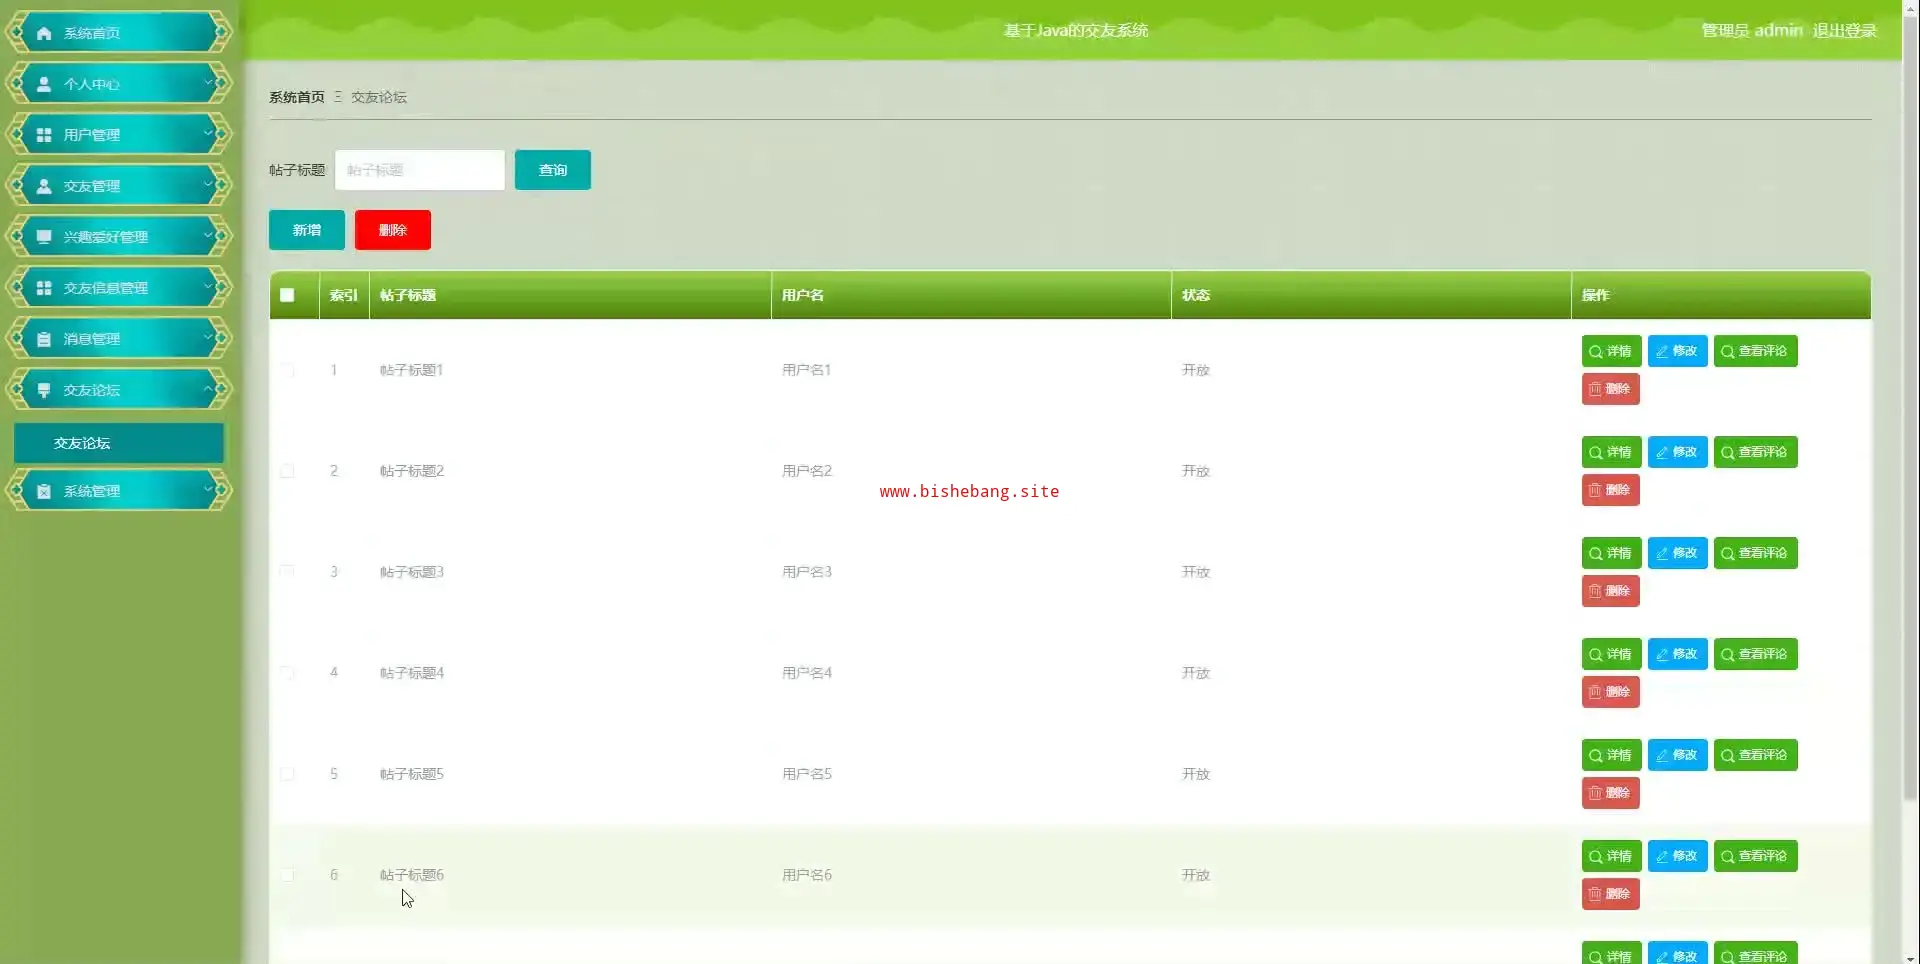
Task: Click the 查询 search button
Action: pyautogui.click(x=553, y=170)
